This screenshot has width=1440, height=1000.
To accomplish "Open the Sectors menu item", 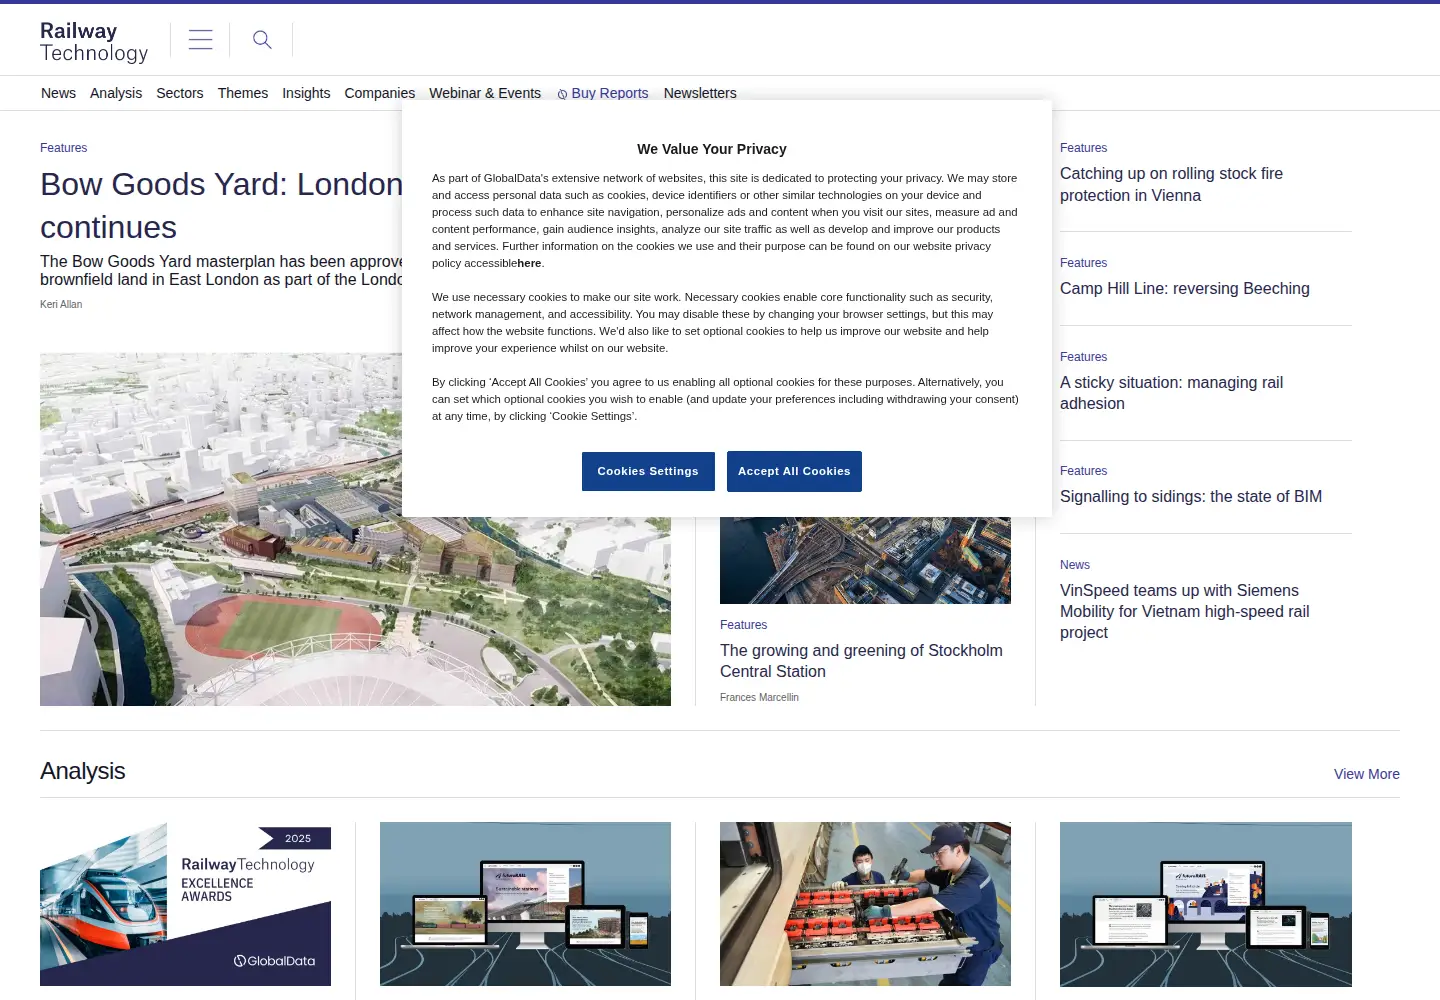I will pos(180,93).
